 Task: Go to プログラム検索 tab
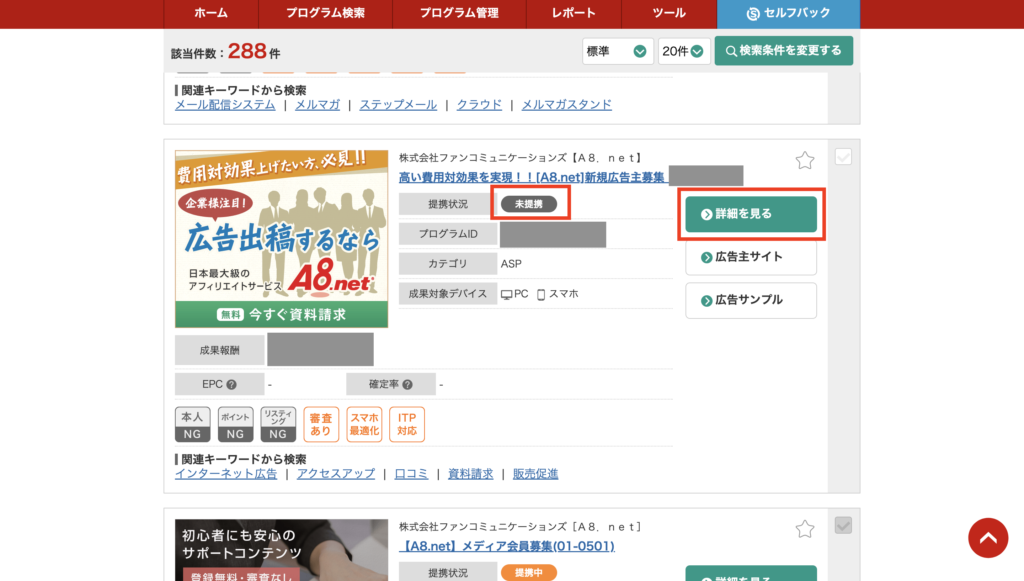[325, 13]
